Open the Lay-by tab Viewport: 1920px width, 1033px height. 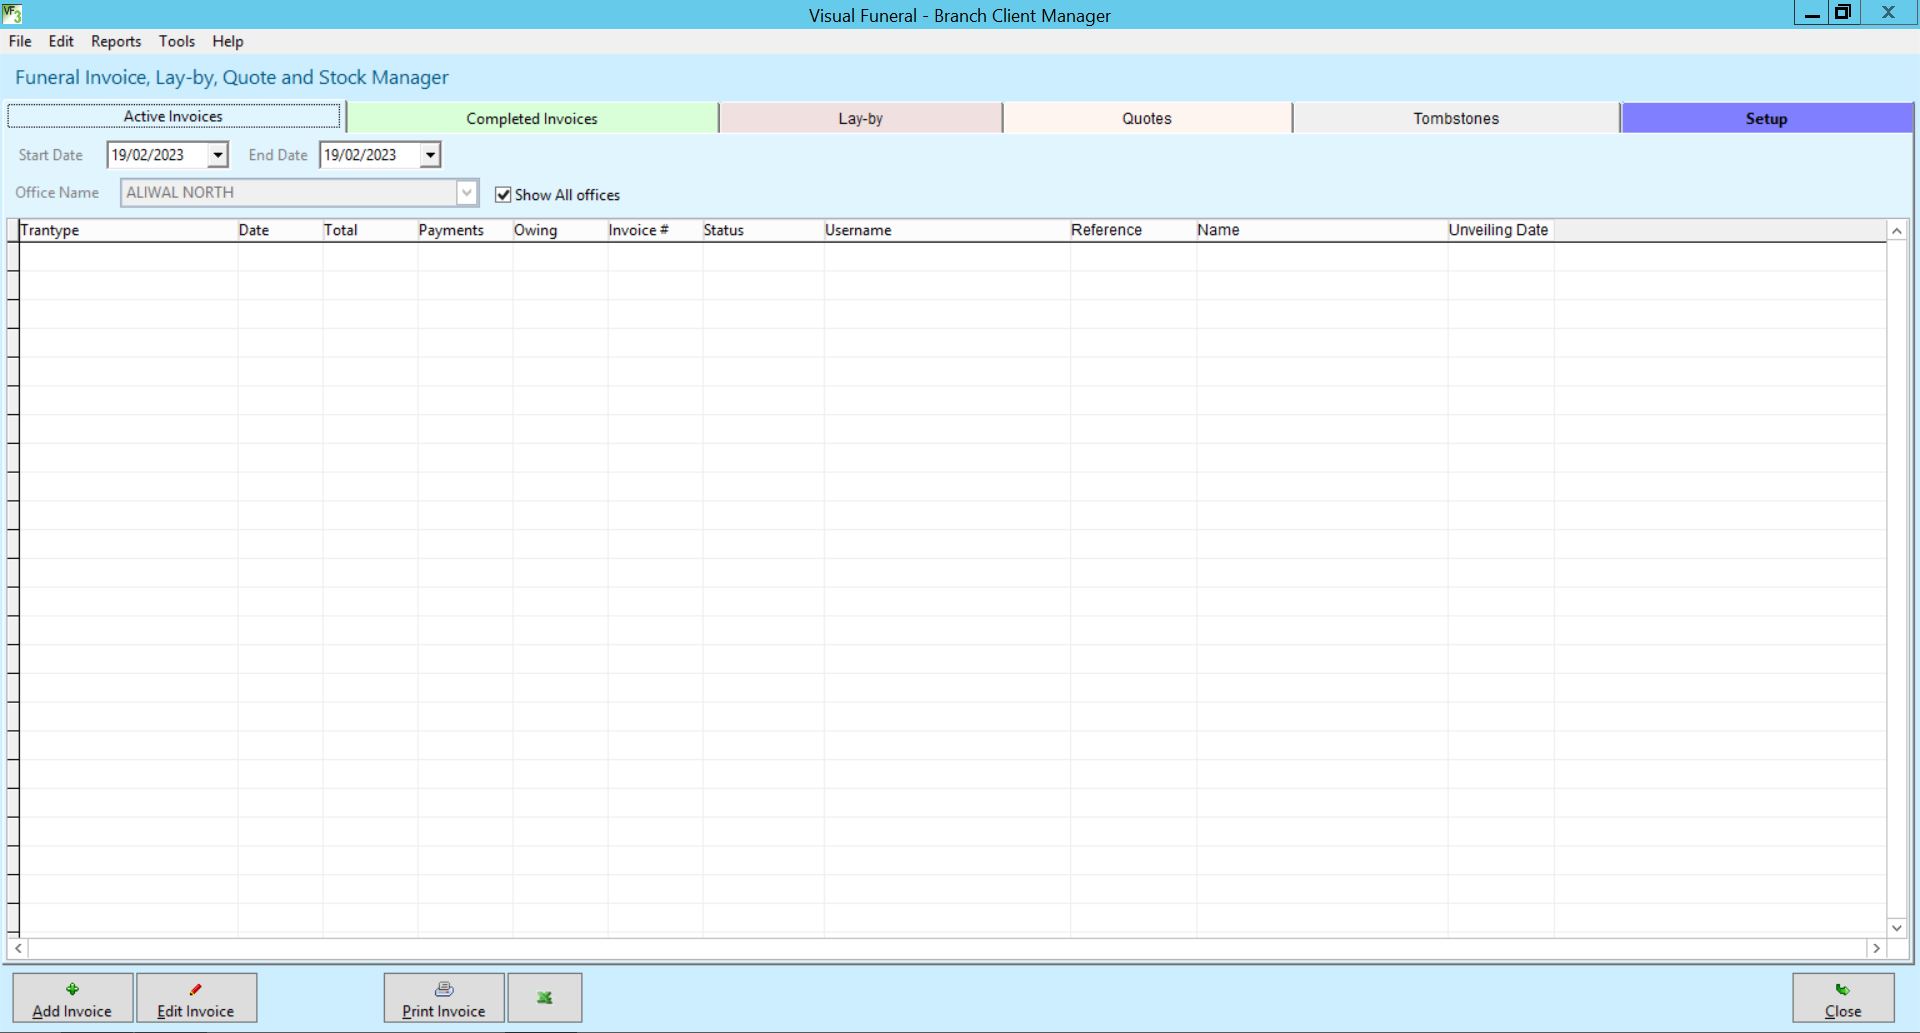click(x=861, y=118)
